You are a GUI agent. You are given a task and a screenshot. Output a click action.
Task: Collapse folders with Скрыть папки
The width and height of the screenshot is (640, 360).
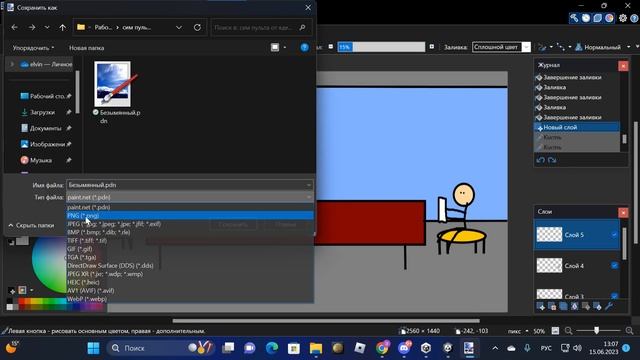click(31, 225)
